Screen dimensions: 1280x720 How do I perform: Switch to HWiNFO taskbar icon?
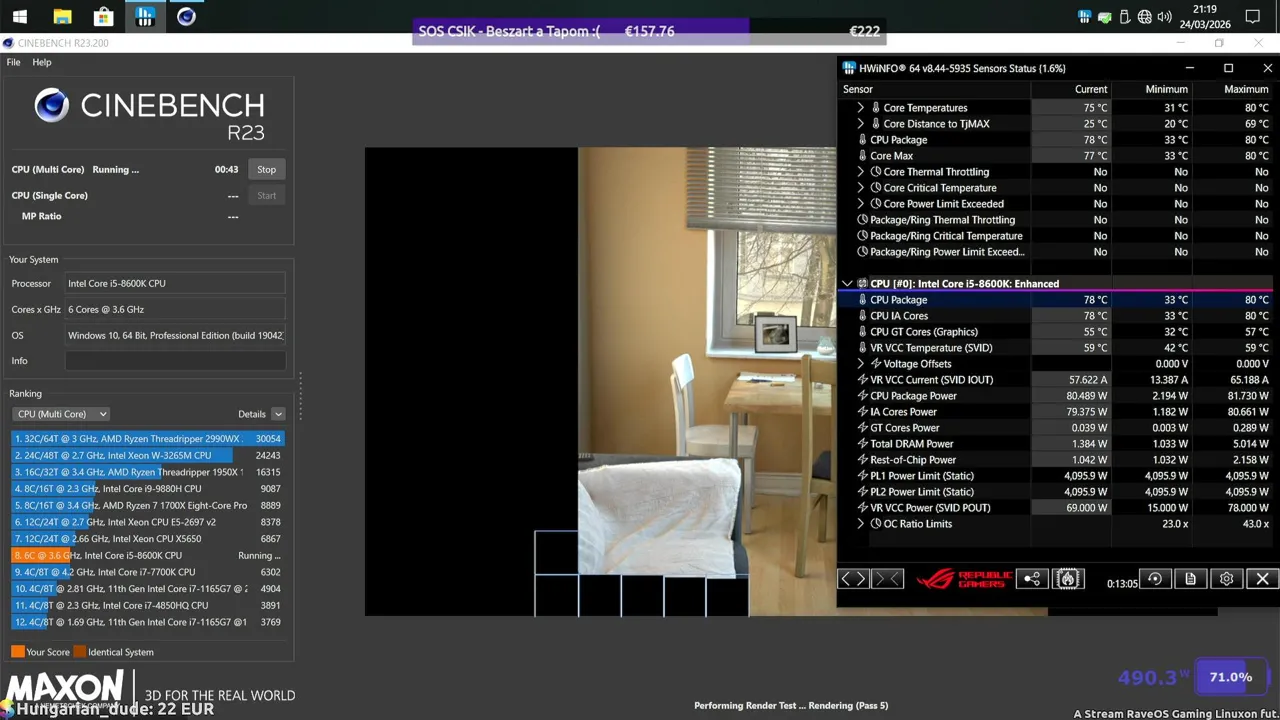(x=145, y=17)
